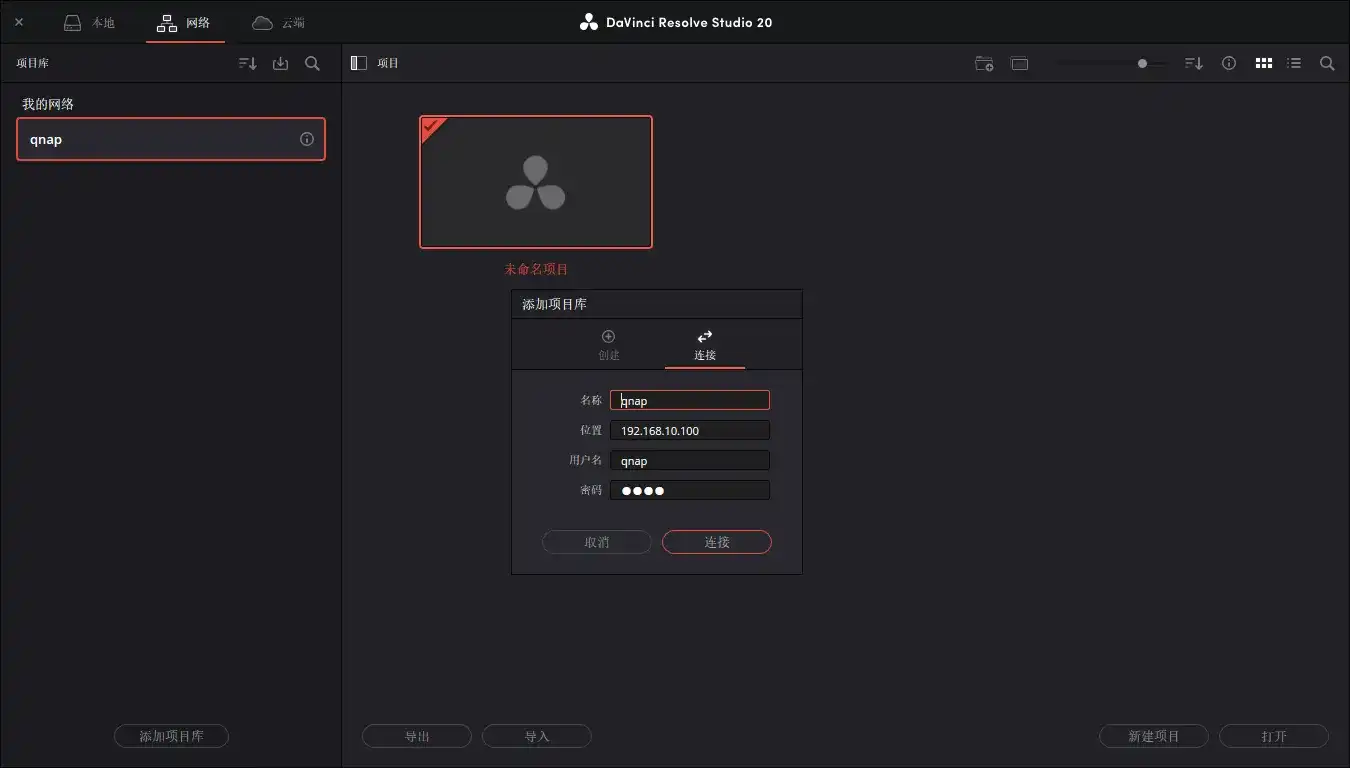Screen dimensions: 1350x768
Task: Open sort options for the project library list
Action: click(x=246, y=62)
